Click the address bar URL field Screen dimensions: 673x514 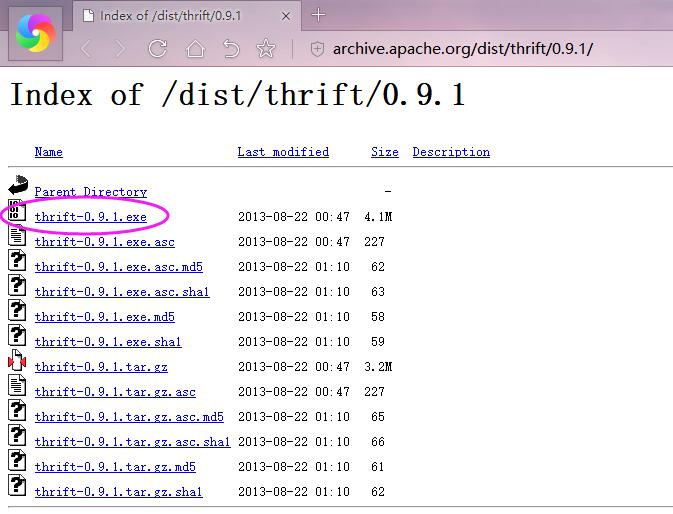click(x=463, y=49)
